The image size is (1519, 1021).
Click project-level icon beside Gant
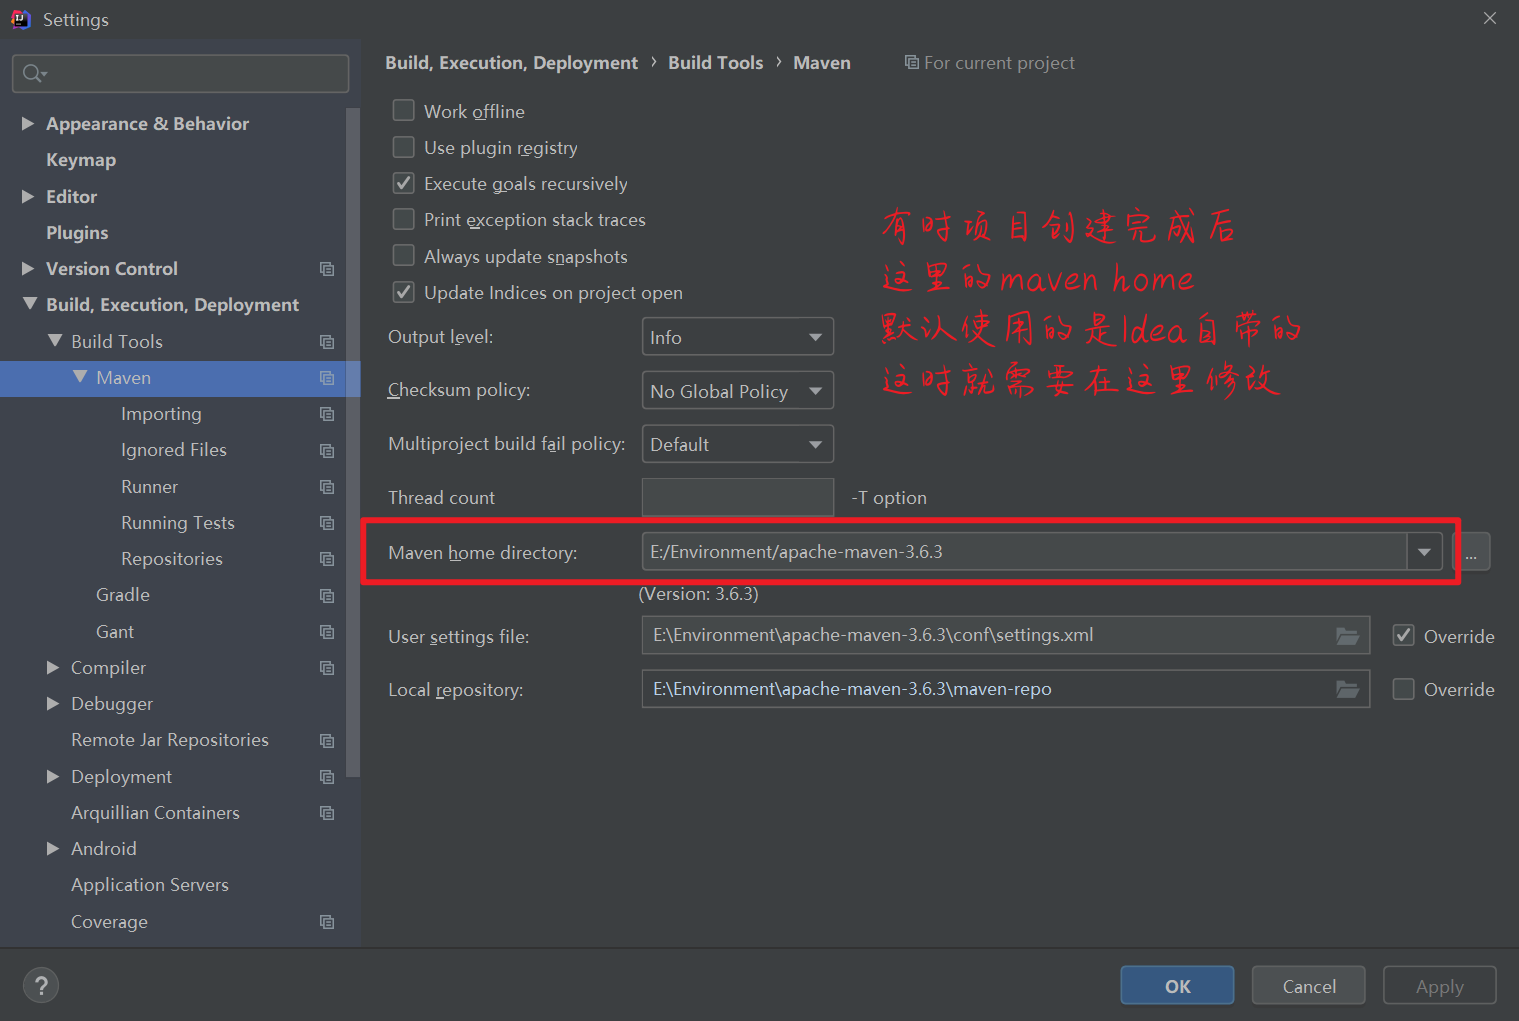point(327,632)
